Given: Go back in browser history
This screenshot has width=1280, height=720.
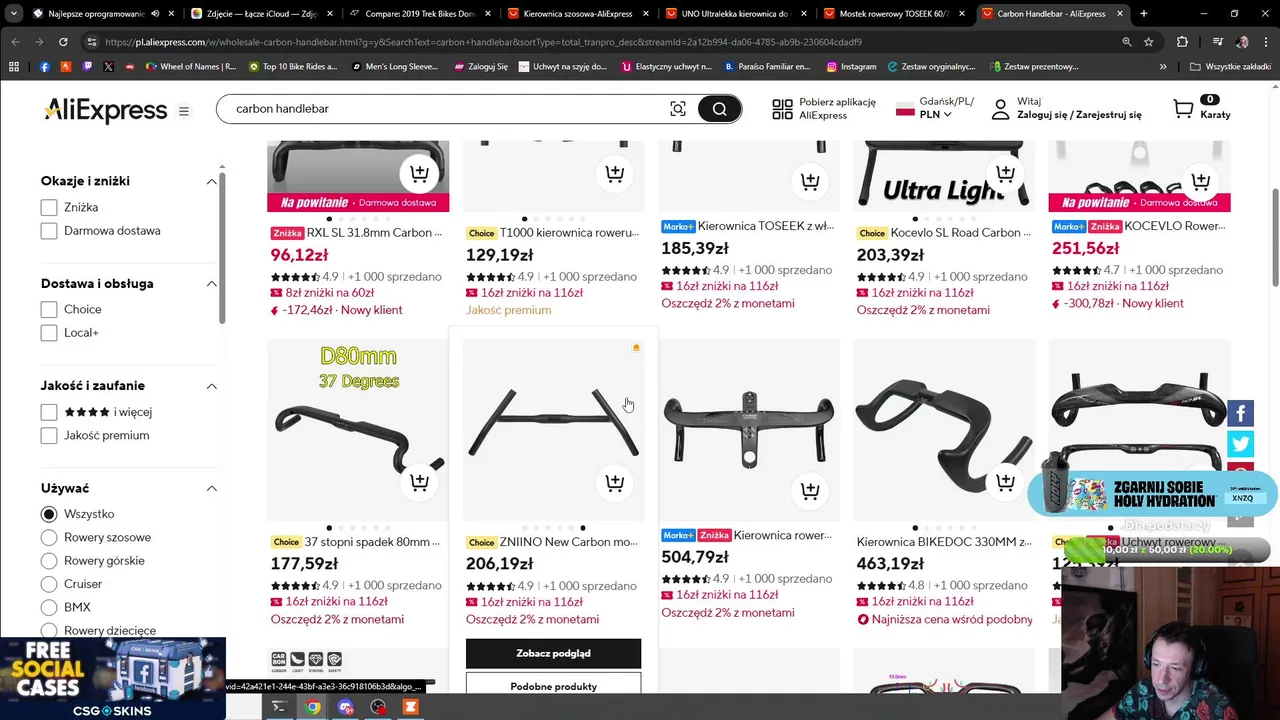Looking at the screenshot, I should tap(15, 42).
